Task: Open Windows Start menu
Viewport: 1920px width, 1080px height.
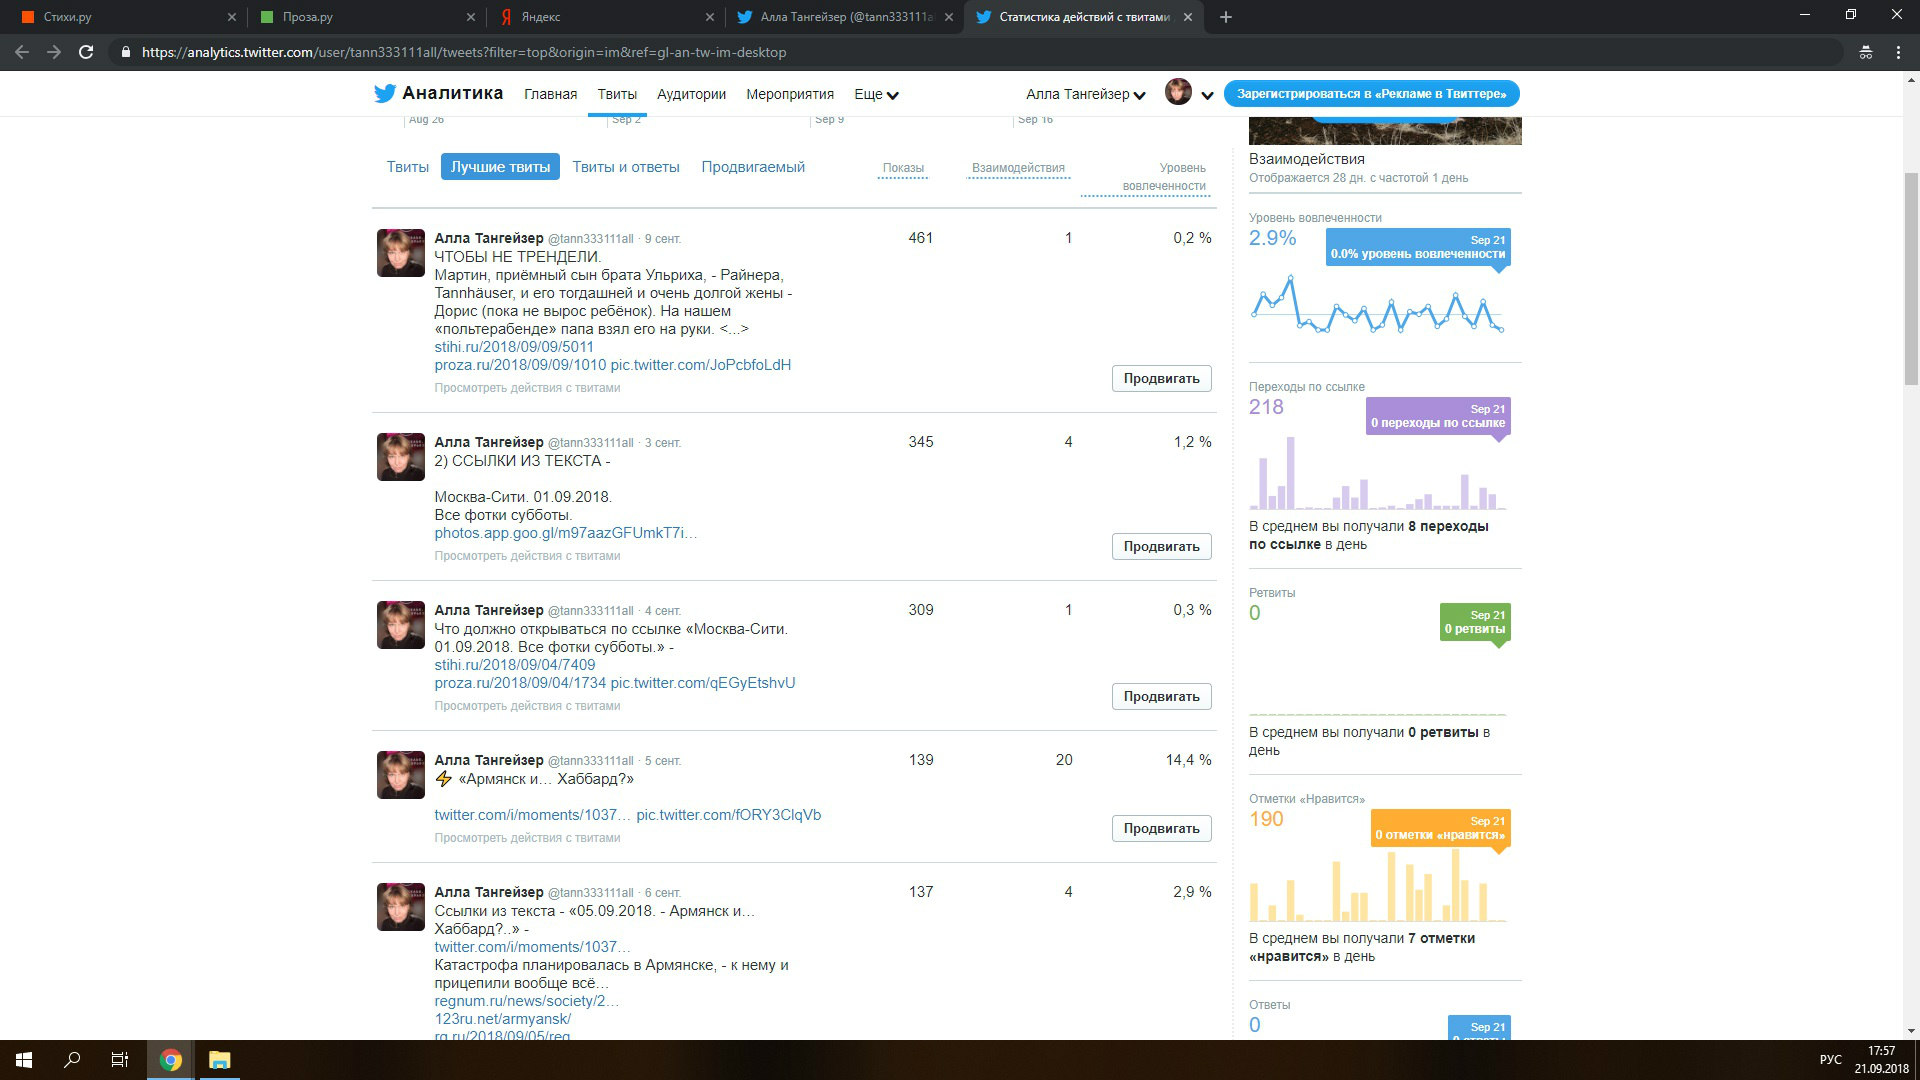Action: point(24,1060)
